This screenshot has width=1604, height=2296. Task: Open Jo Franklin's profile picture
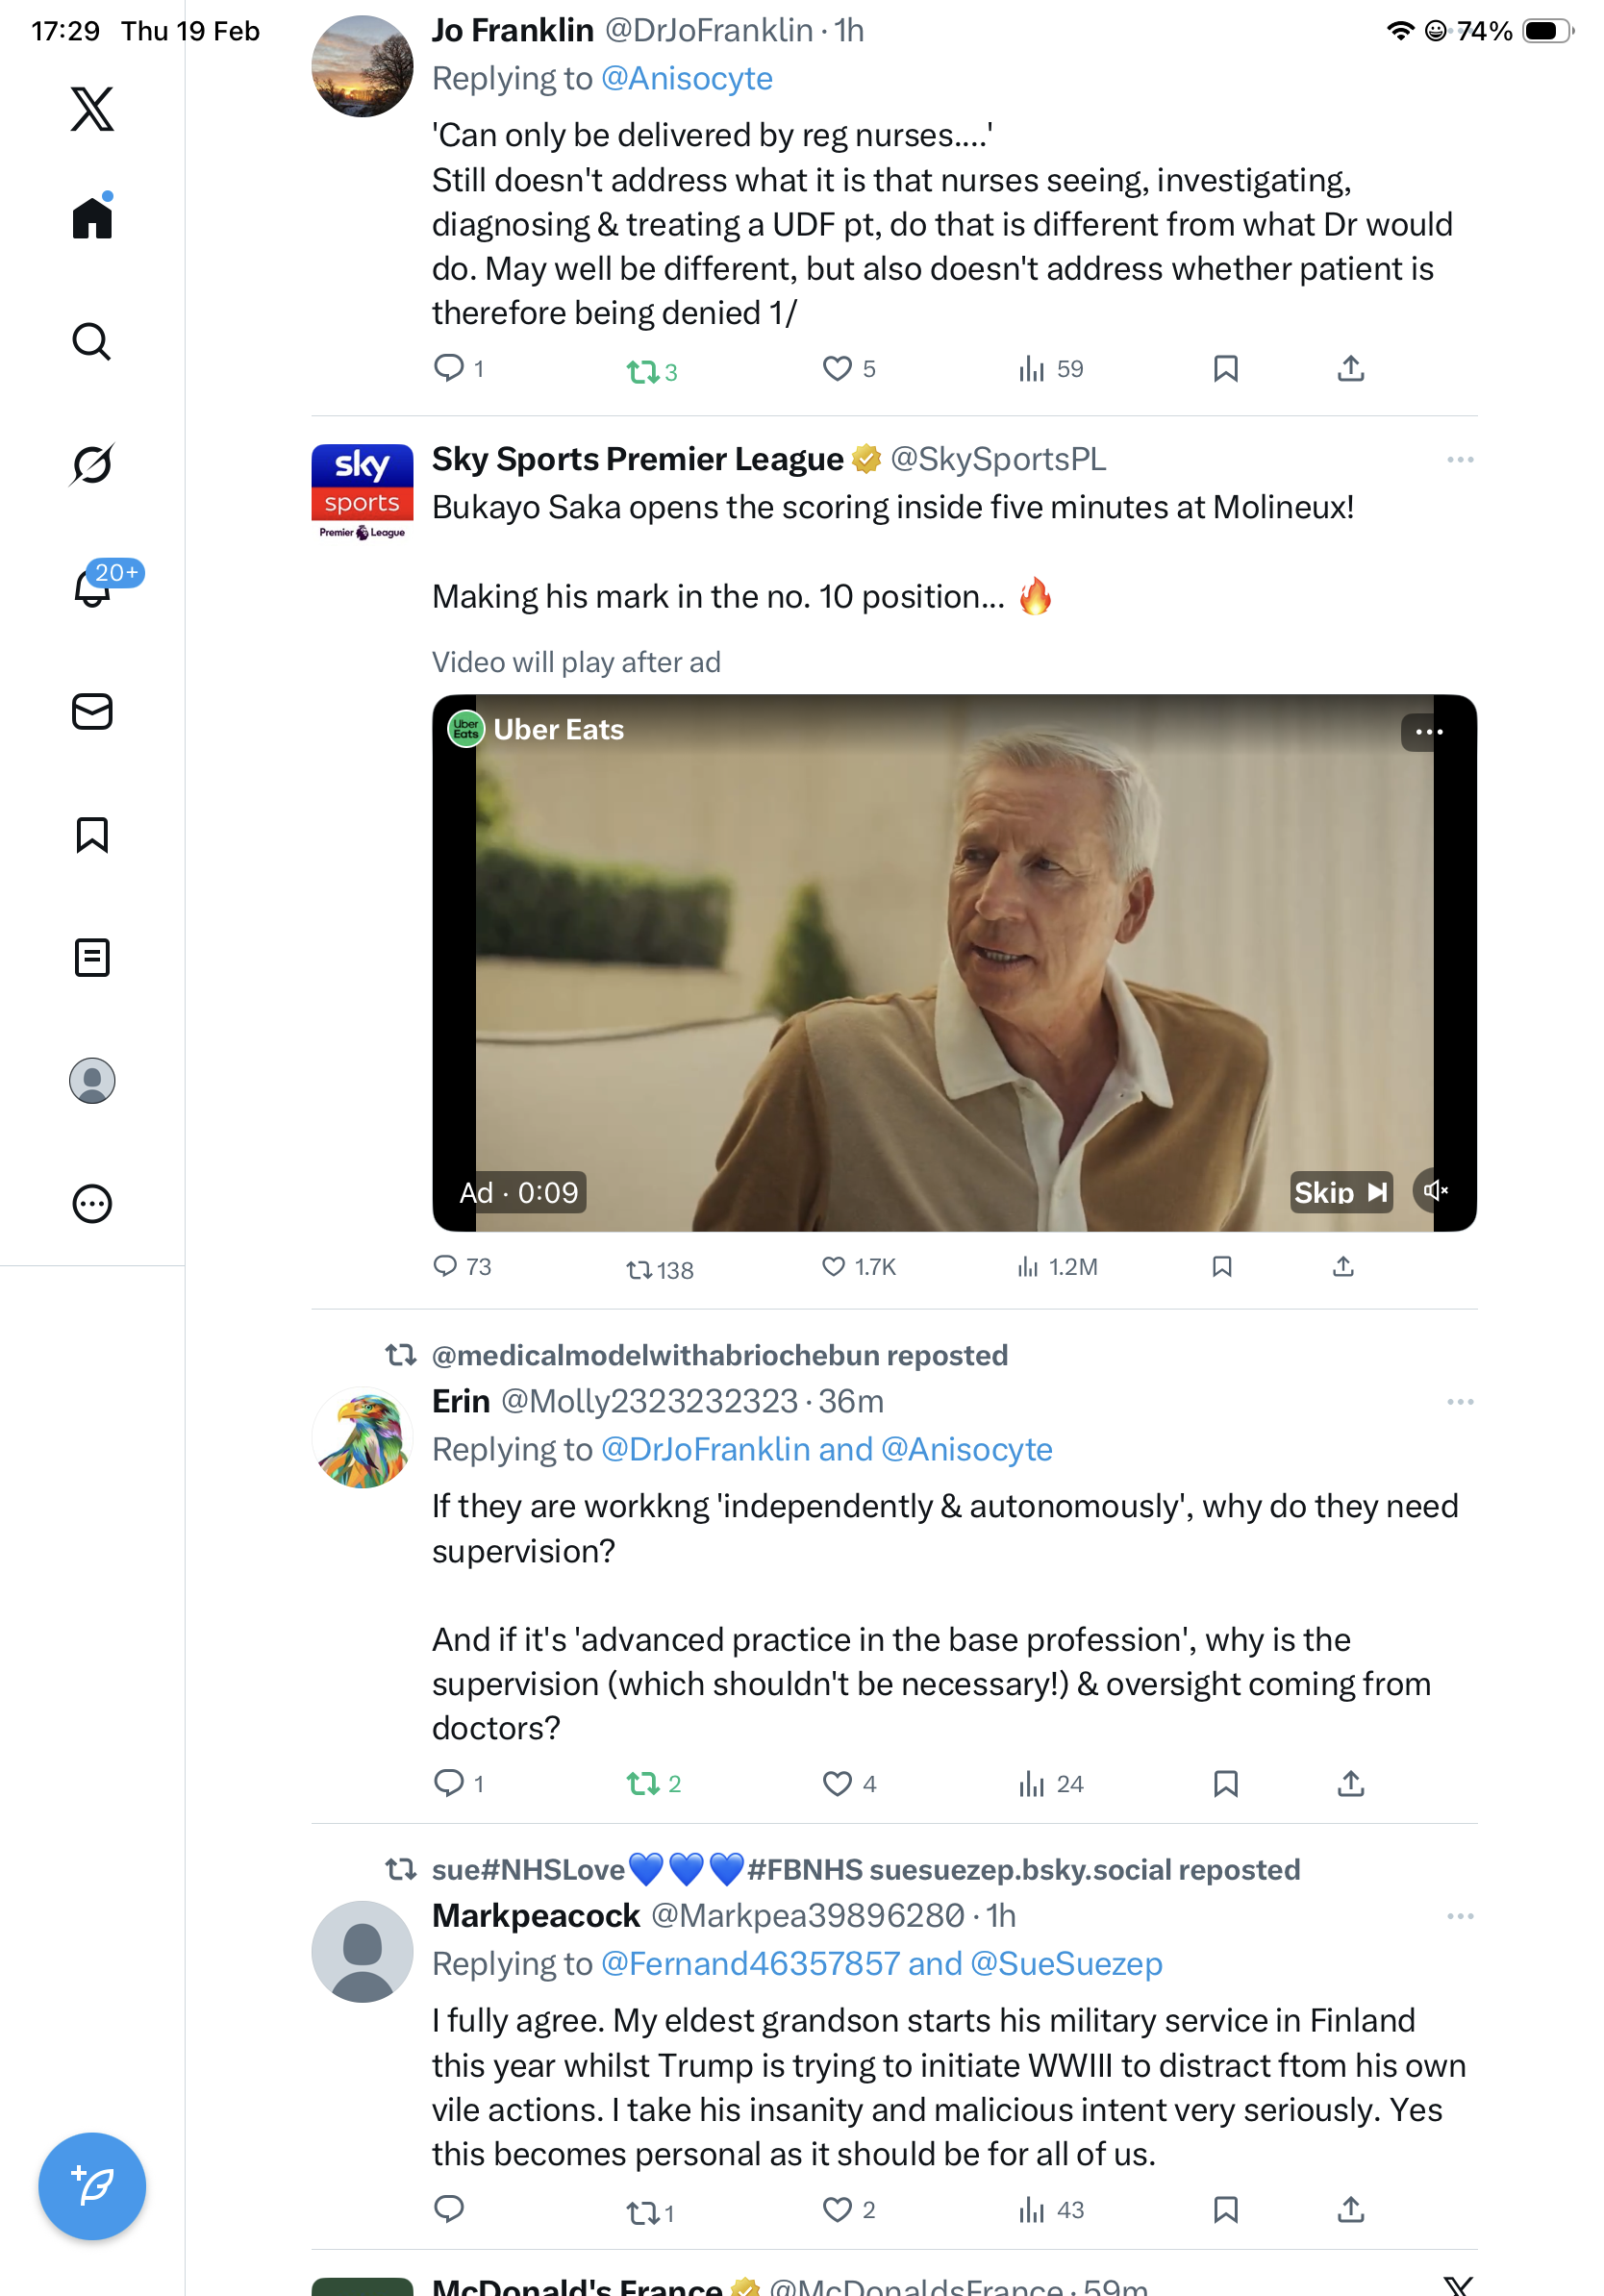[362, 66]
